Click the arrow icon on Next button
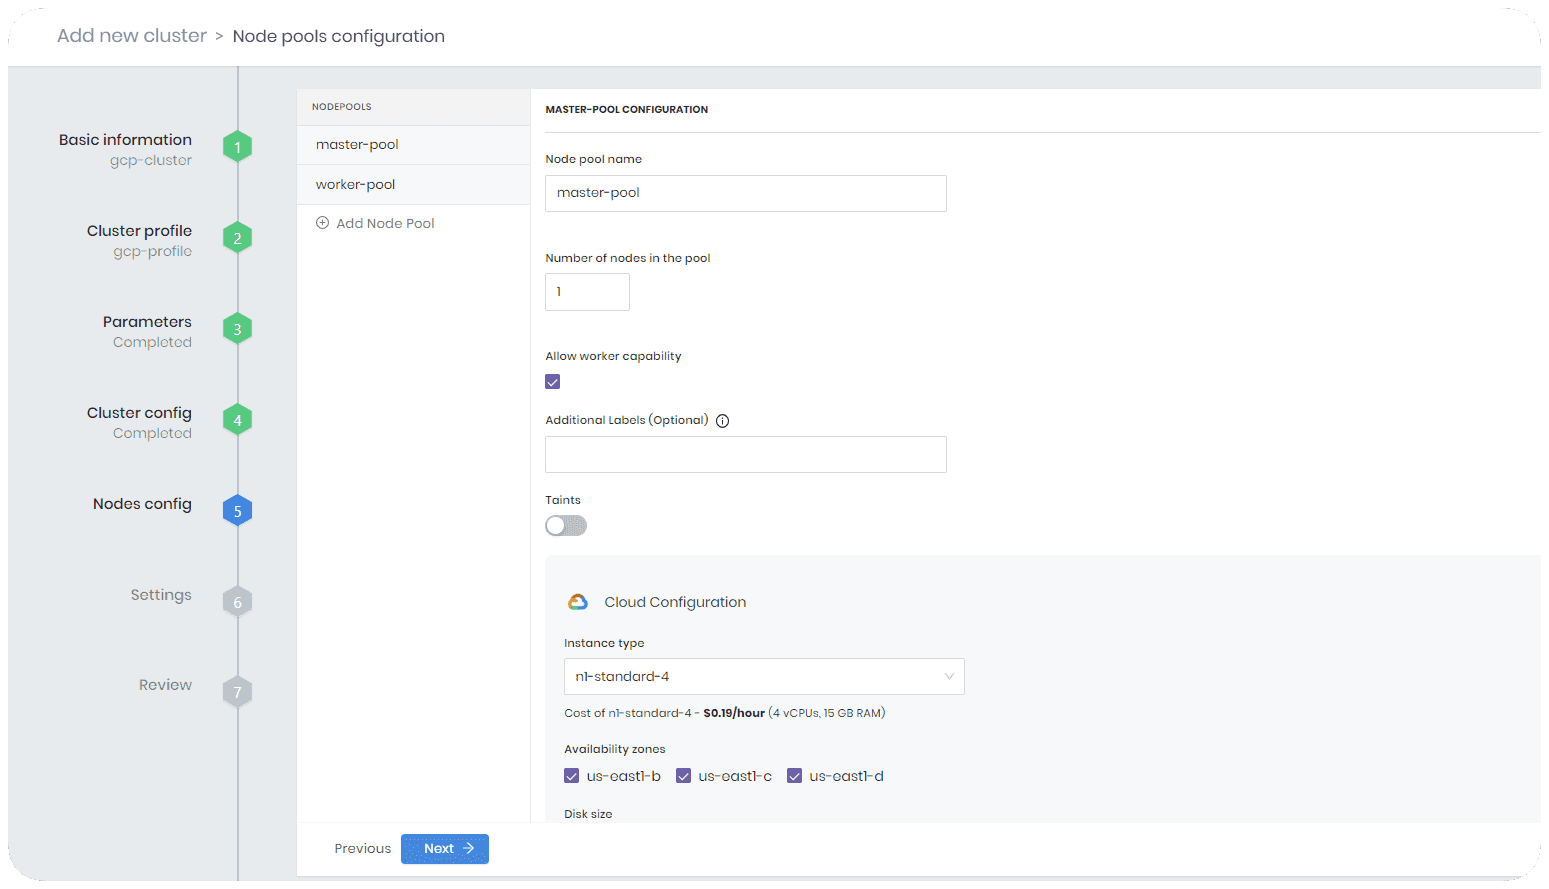Image resolution: width=1549 pixels, height=889 pixels. click(468, 848)
